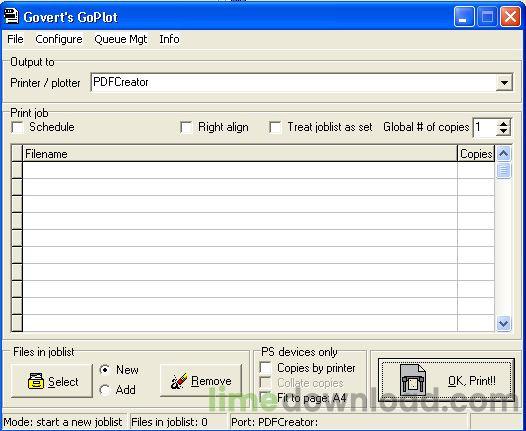Open the Info menu
The height and width of the screenshot is (431, 526).
coord(169,39)
